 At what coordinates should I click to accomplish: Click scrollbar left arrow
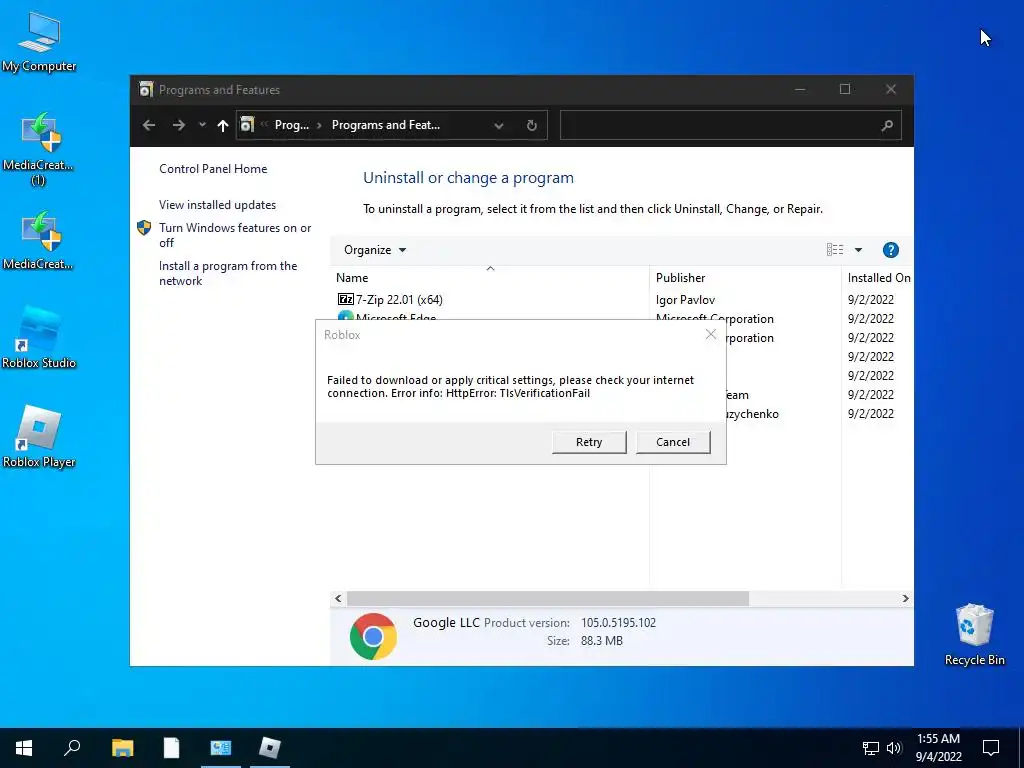[x=338, y=598]
